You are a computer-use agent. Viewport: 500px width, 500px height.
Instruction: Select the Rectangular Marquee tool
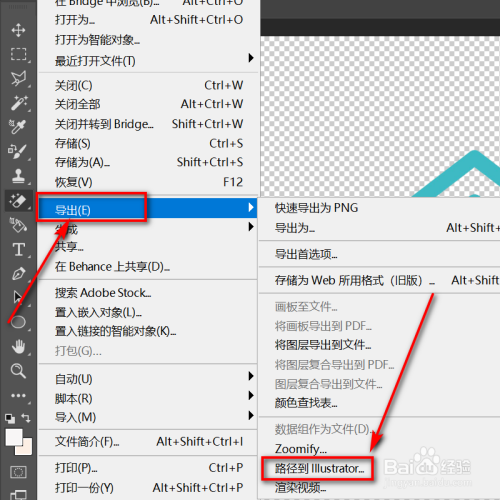(18, 54)
